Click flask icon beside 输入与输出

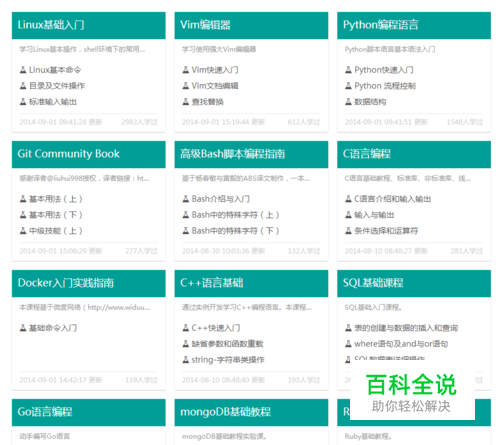pyautogui.click(x=348, y=215)
